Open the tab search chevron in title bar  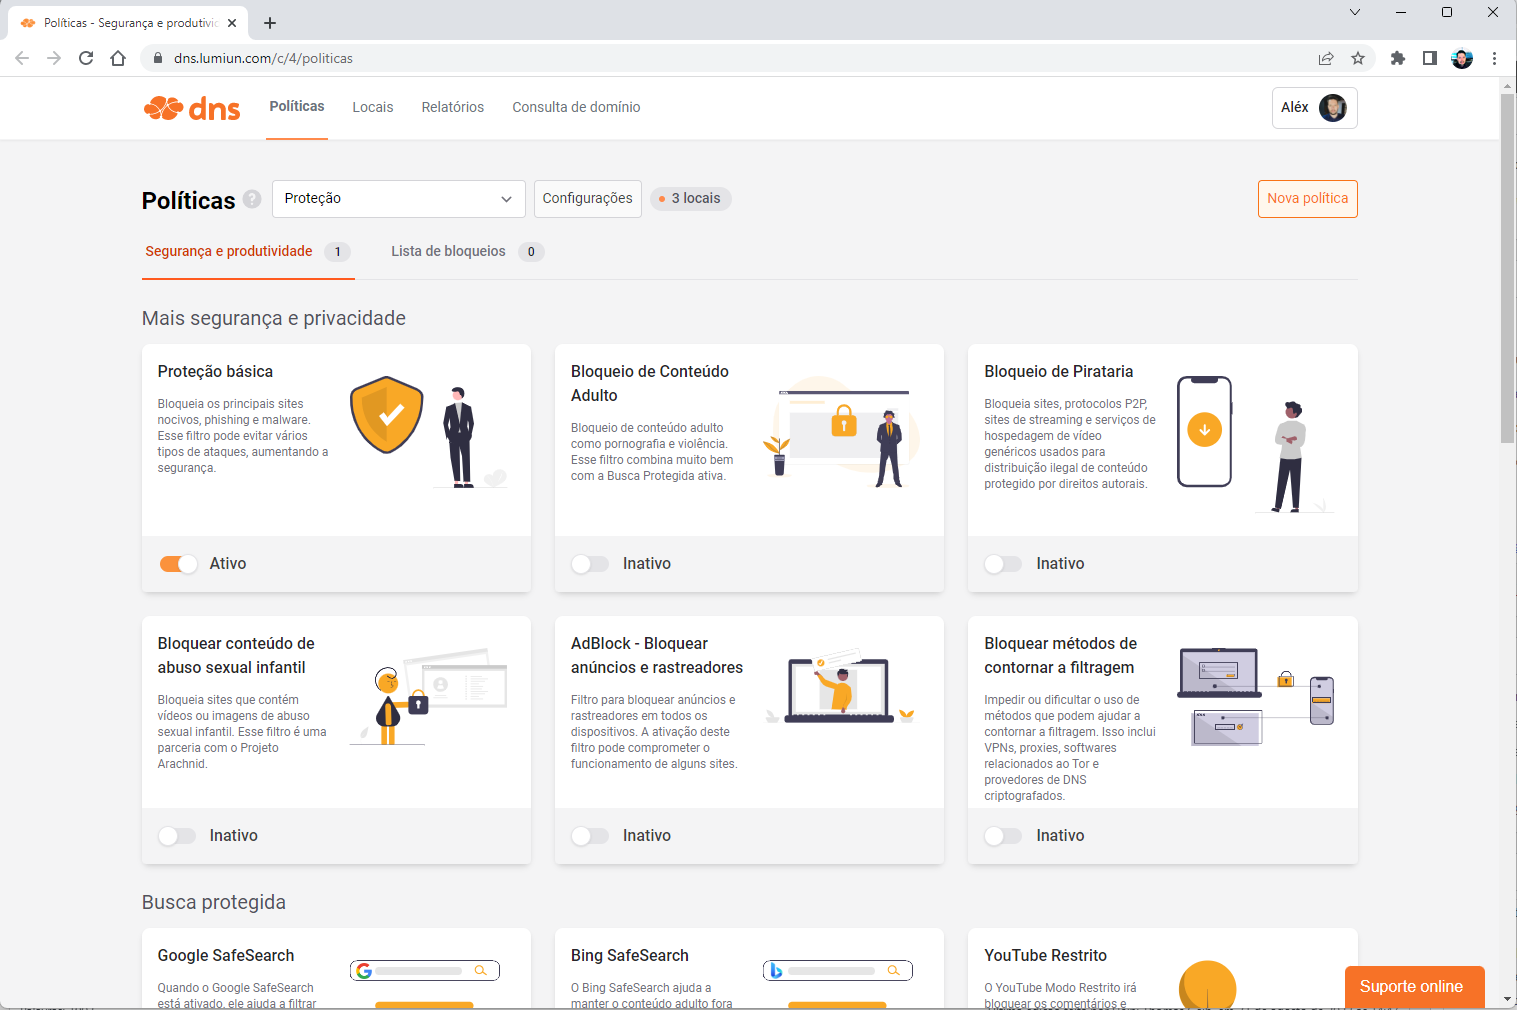[1355, 12]
